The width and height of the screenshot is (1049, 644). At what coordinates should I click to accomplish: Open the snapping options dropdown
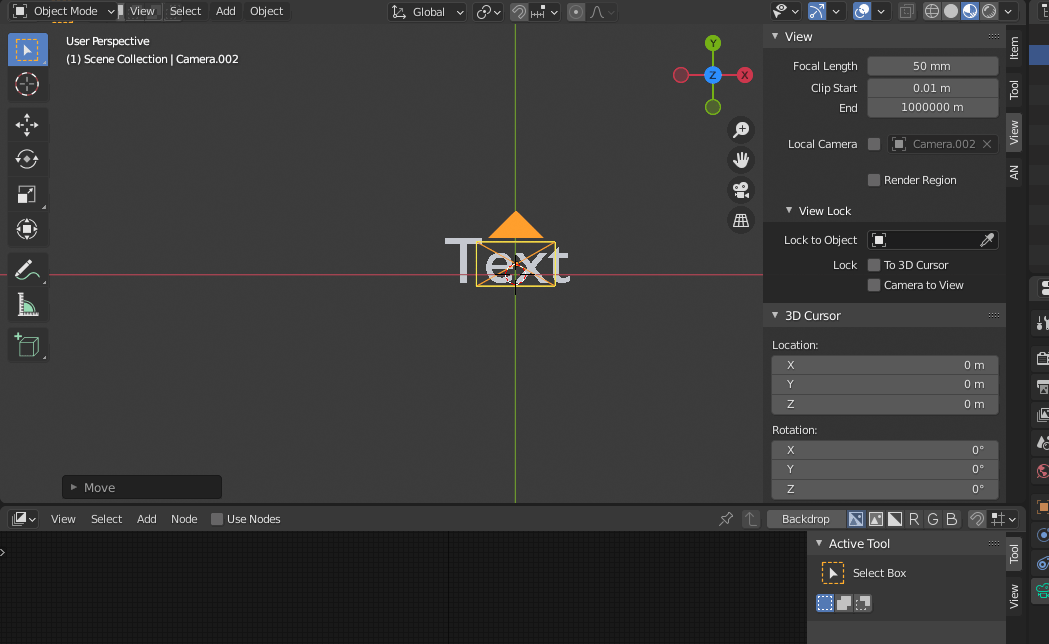coord(544,12)
